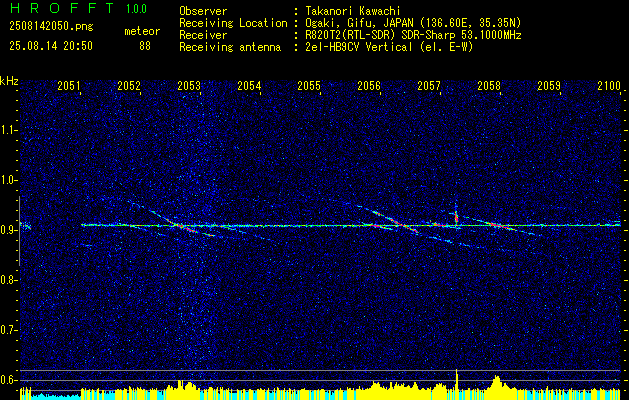Click the cyan low-level section at bottom left
The width and height of the screenshot is (629, 400).
pyautogui.click(x=56, y=396)
